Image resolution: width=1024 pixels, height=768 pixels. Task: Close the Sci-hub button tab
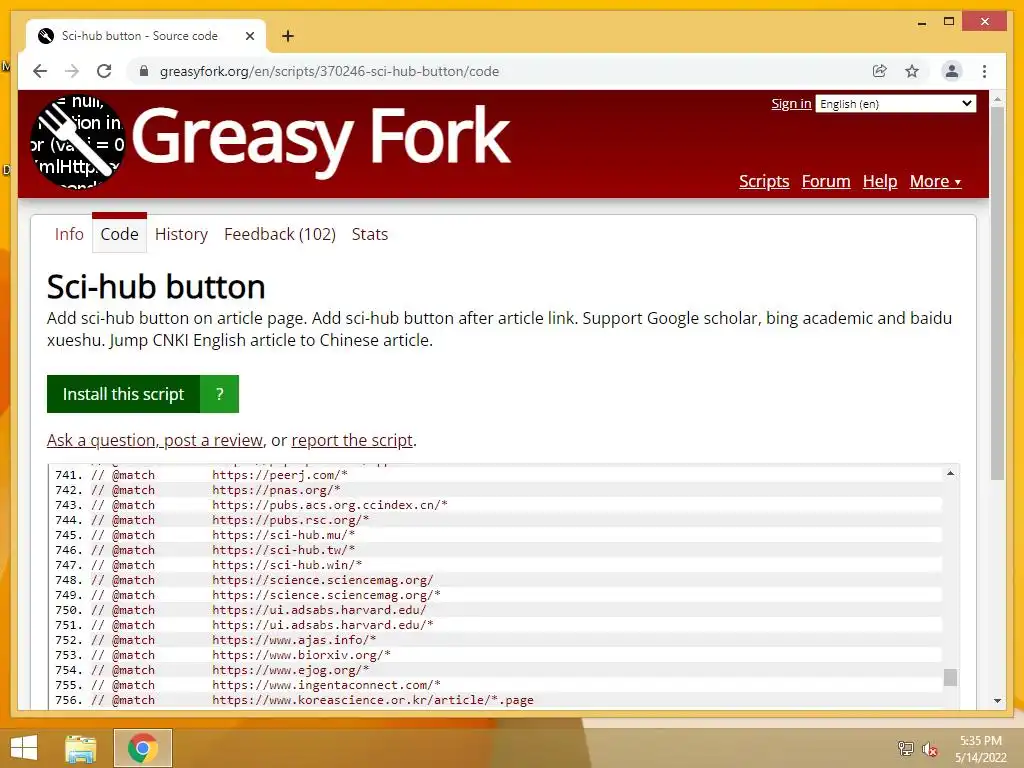point(249,36)
